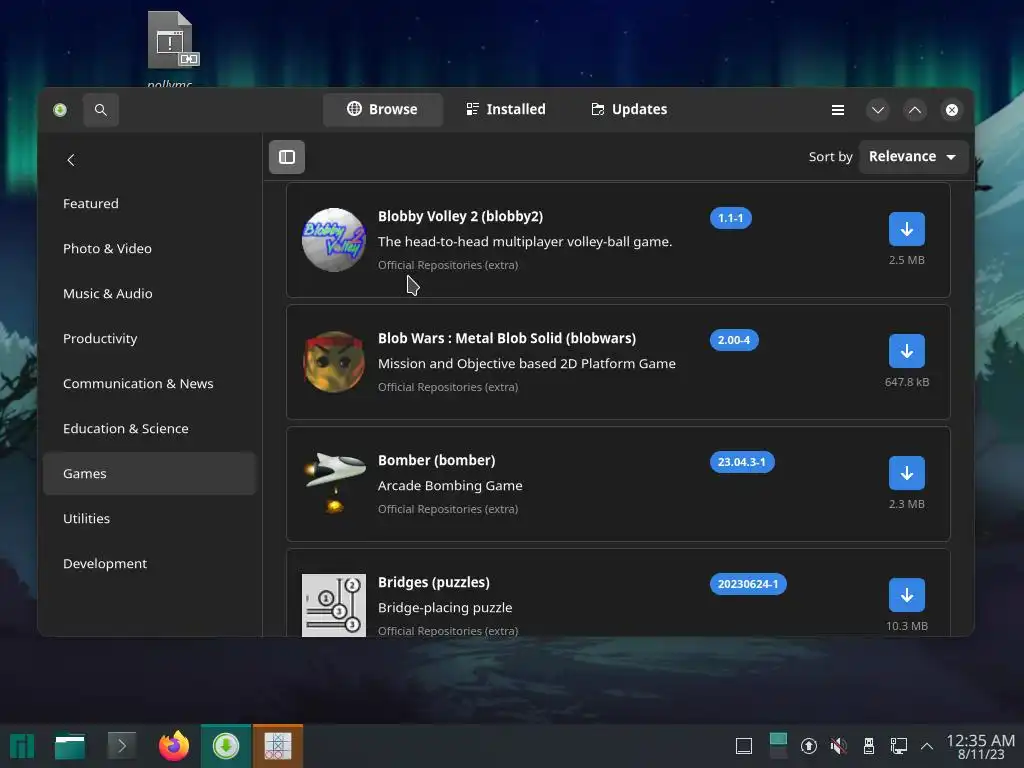This screenshot has width=1024, height=768.
Task: Select the Productivity category
Action: click(x=150, y=339)
